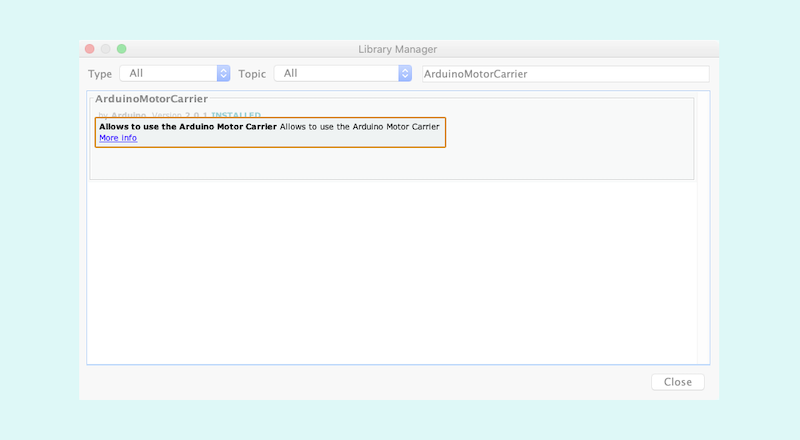Click the empty area below library entry

(x=390, y=270)
